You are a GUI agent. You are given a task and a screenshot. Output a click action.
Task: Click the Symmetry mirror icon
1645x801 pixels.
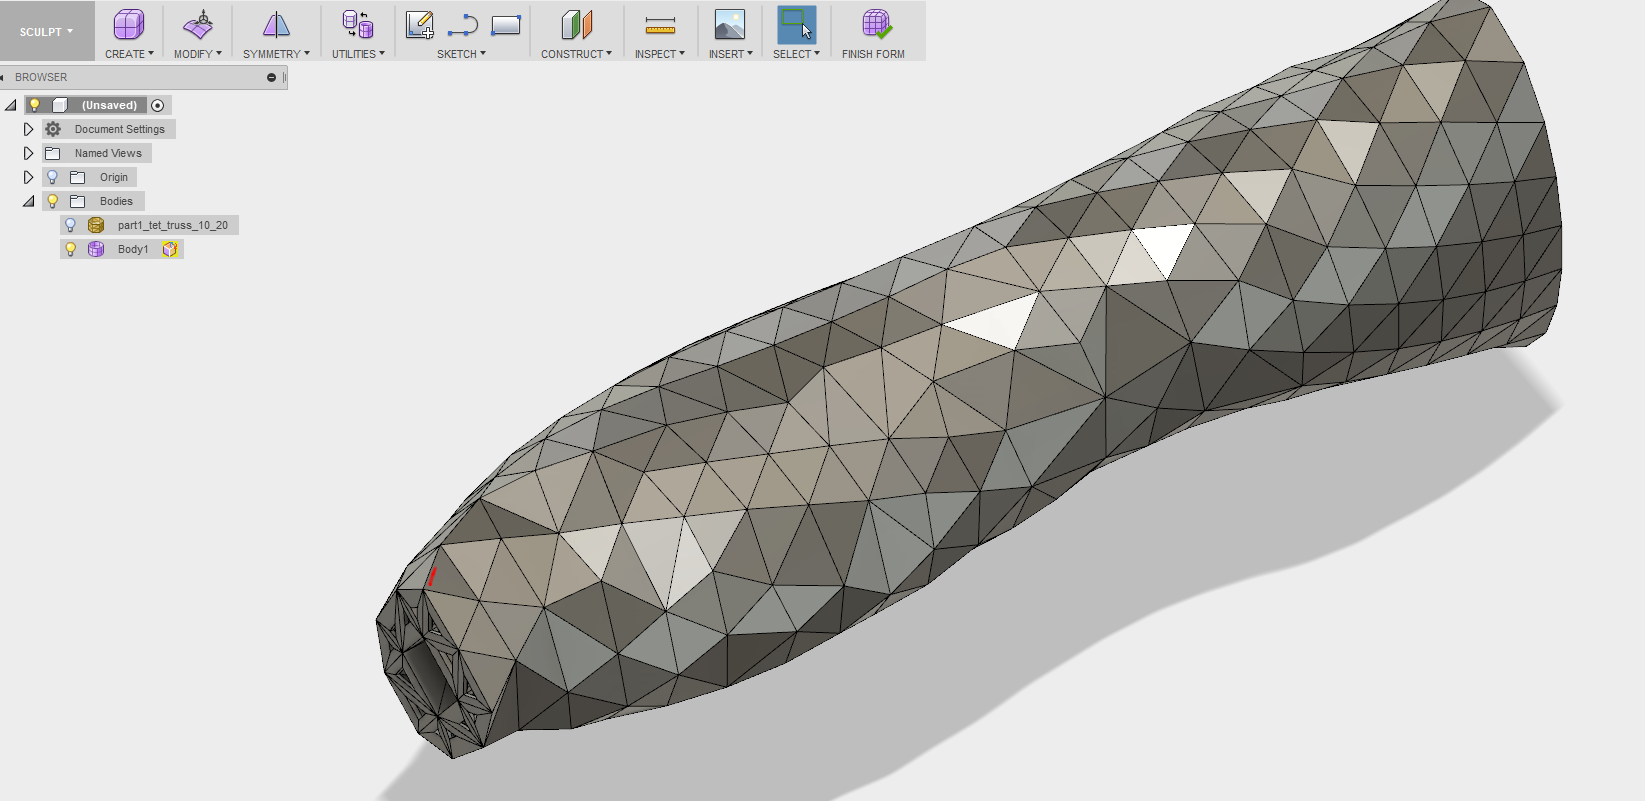(276, 25)
